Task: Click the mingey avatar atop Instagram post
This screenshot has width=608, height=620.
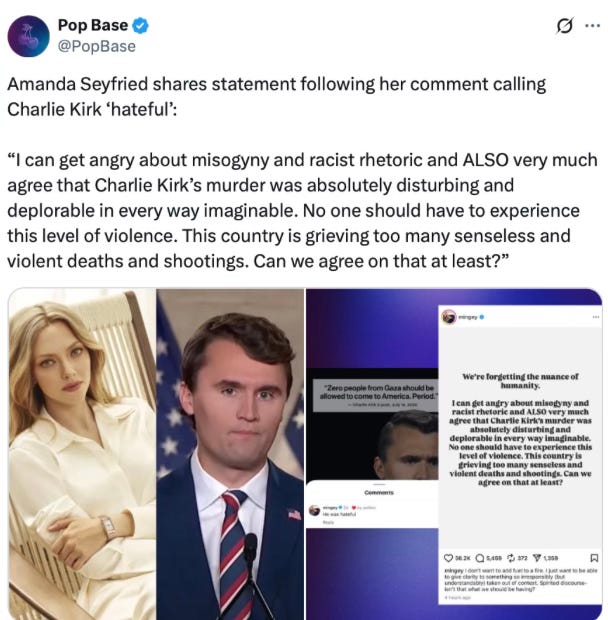Action: coord(449,317)
